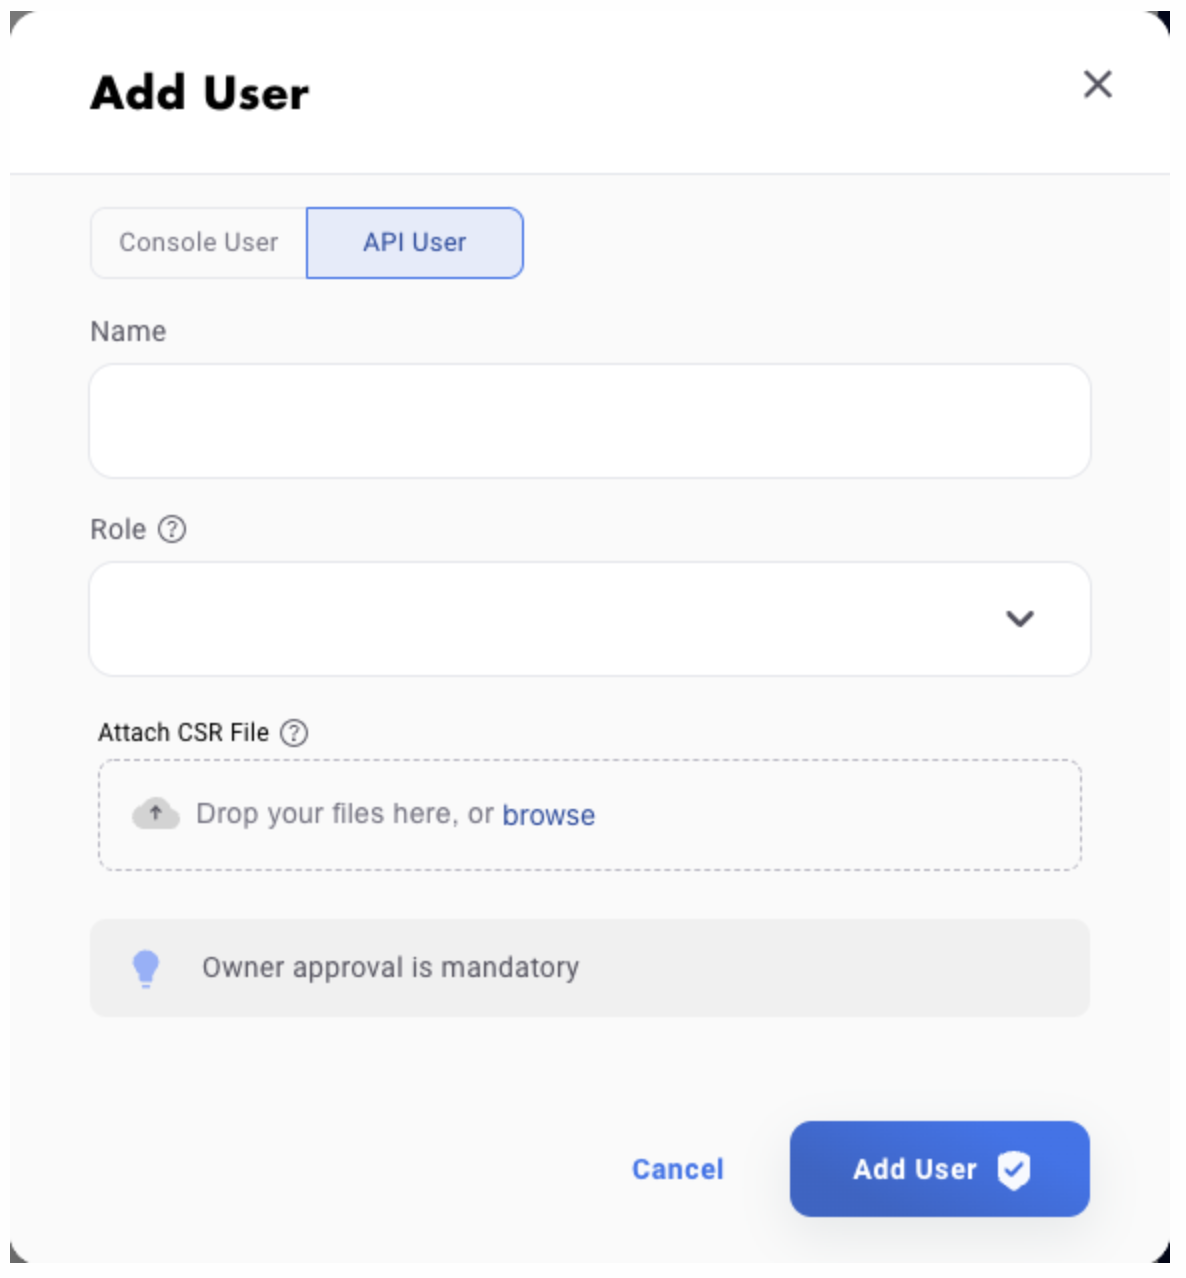Click the question mark next to Role label
Viewport: 1186px width, 1278px height.
172,530
